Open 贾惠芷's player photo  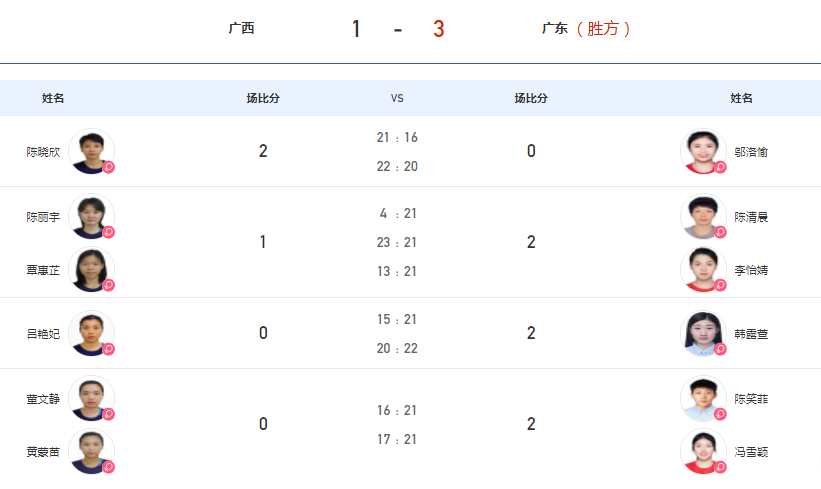coord(91,270)
